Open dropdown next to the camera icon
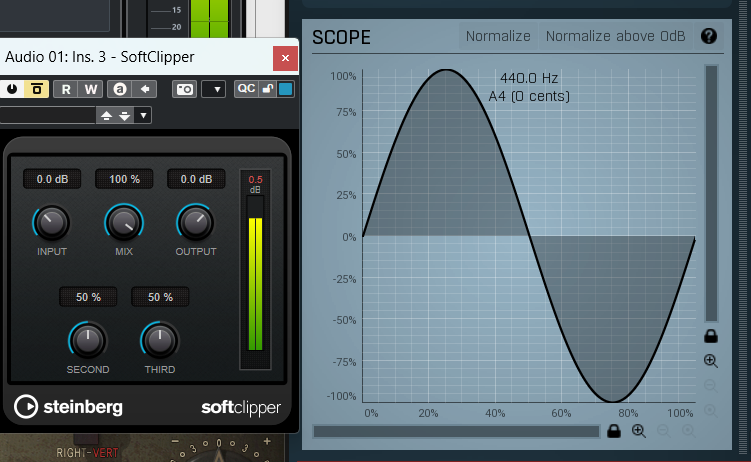The height and width of the screenshot is (462, 751). pyautogui.click(x=214, y=90)
